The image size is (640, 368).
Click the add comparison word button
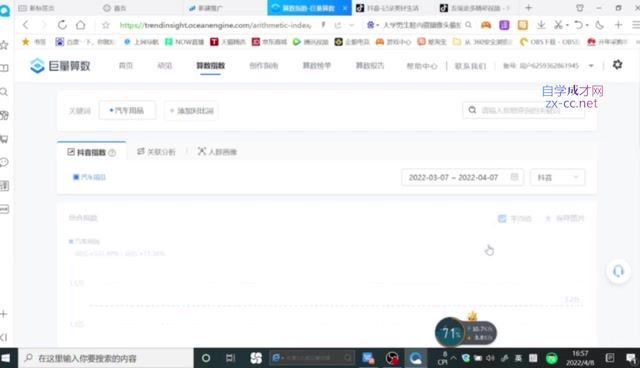click(x=191, y=111)
